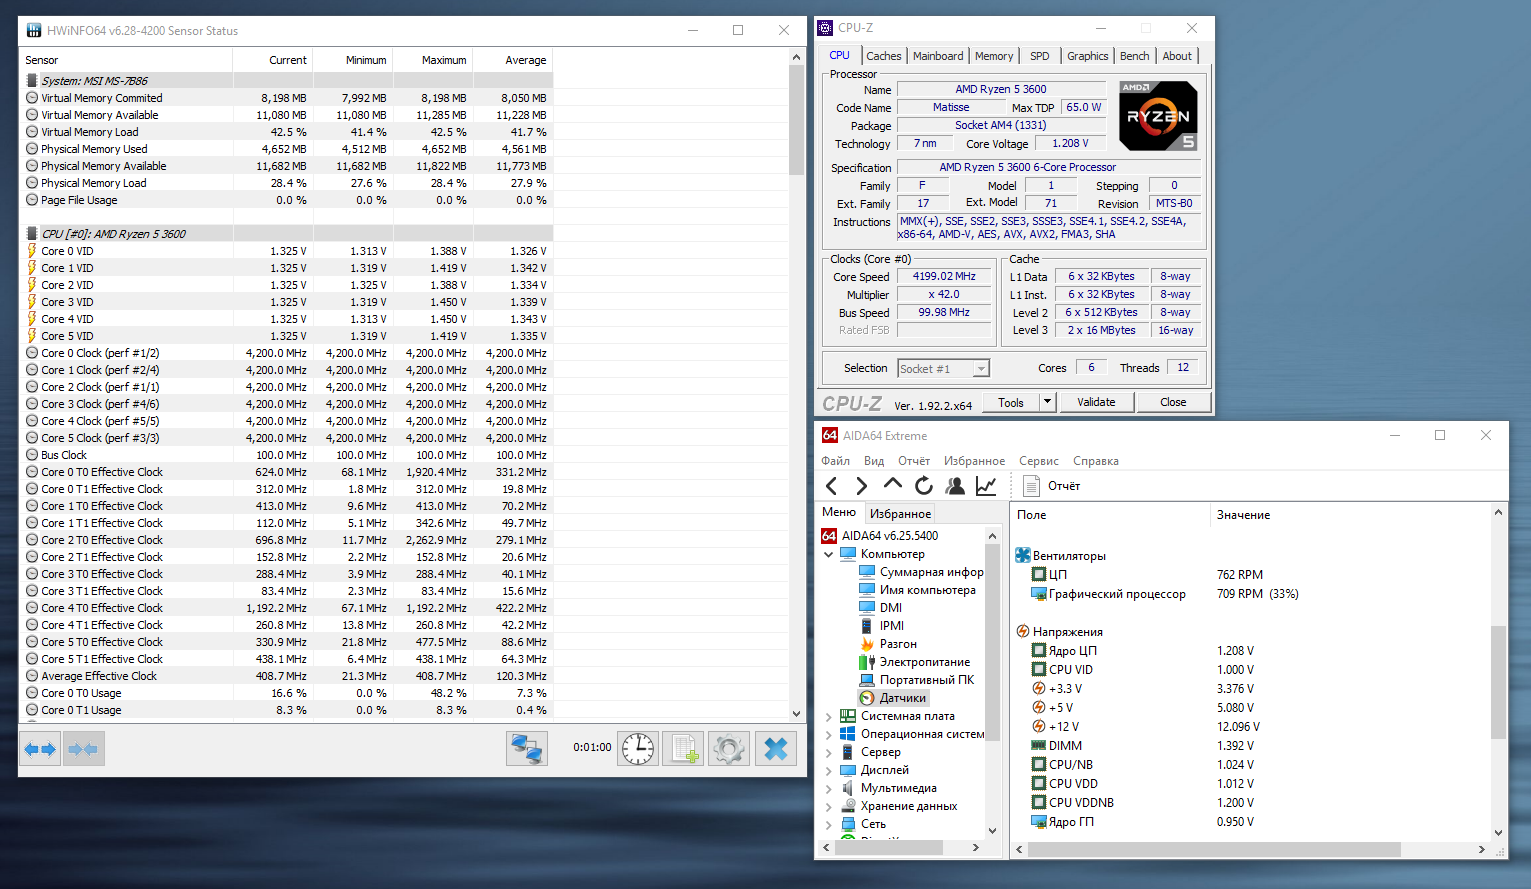Open the Memory tab in CPU-Z
Screen dimensions: 1531x889
tap(994, 56)
